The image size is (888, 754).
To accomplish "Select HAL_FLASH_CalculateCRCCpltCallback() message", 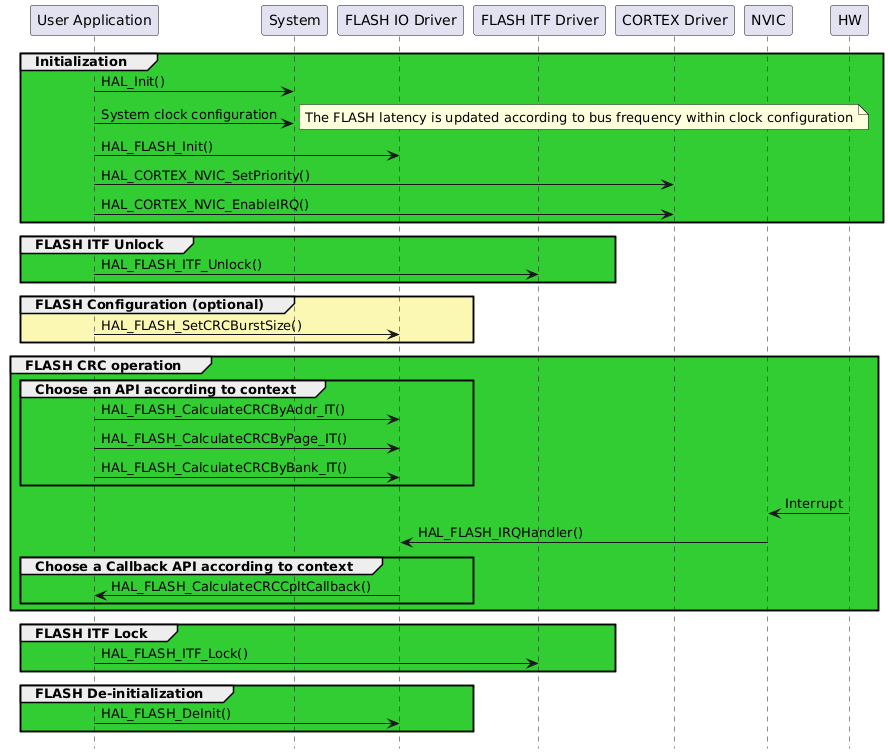I will click(241, 586).
